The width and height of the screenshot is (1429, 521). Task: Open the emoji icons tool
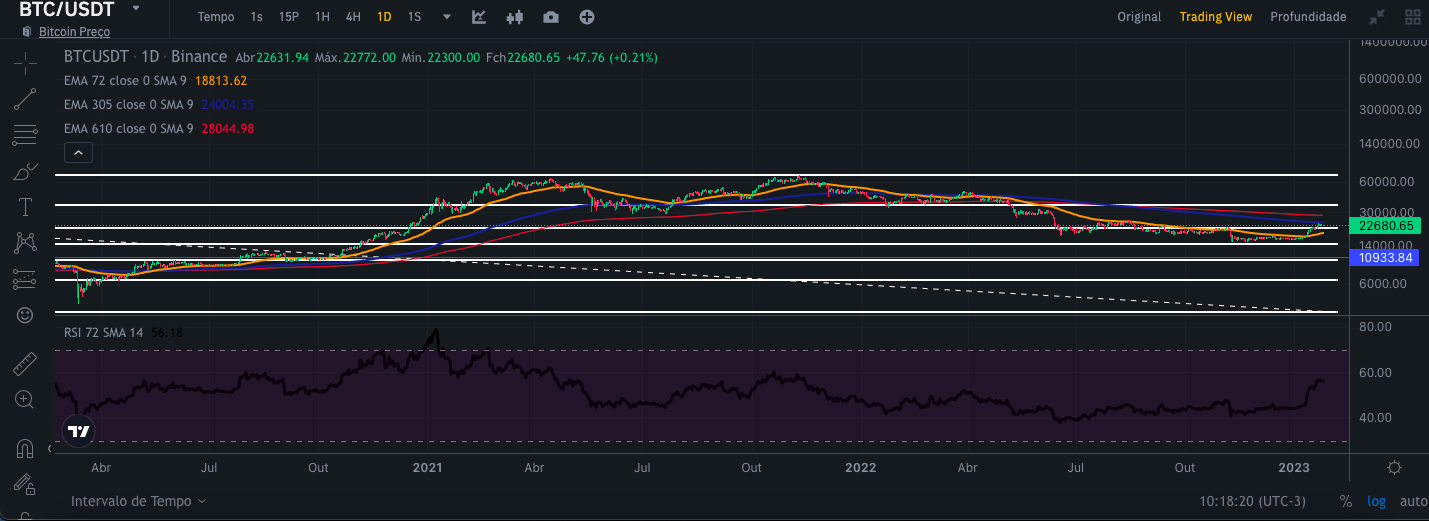(x=25, y=315)
